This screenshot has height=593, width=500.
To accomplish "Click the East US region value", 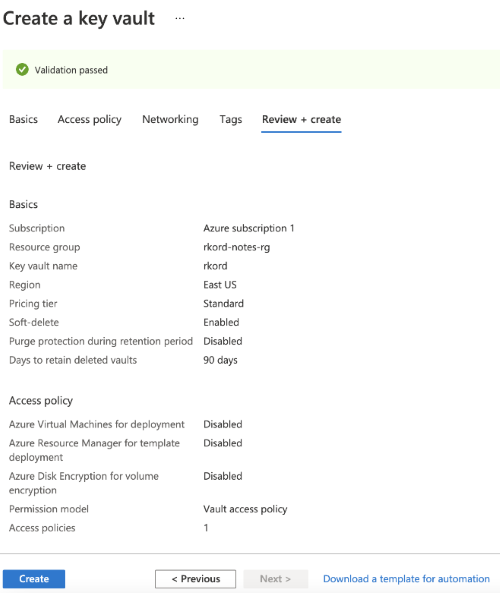I will click(x=220, y=285).
